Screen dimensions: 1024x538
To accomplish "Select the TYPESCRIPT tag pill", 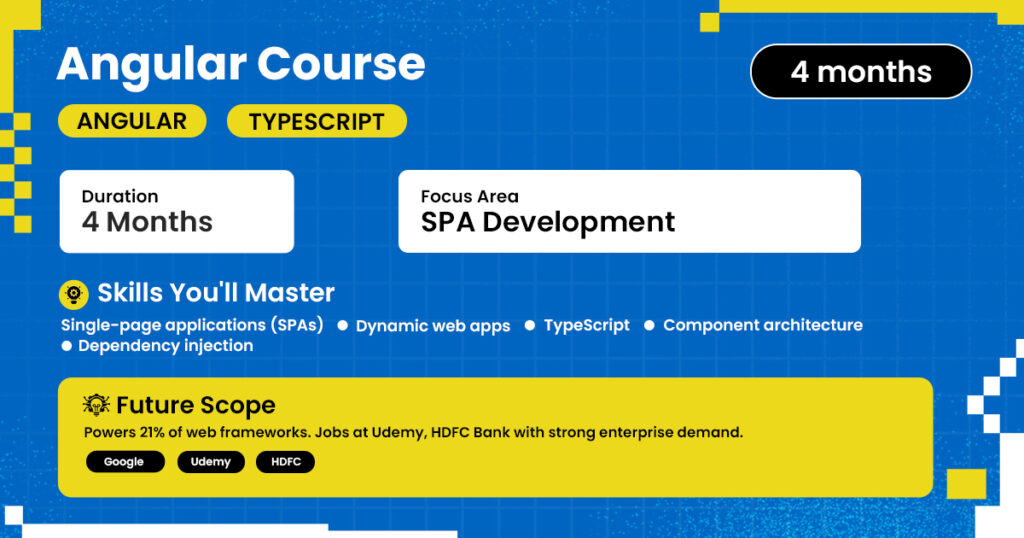I will coord(317,121).
